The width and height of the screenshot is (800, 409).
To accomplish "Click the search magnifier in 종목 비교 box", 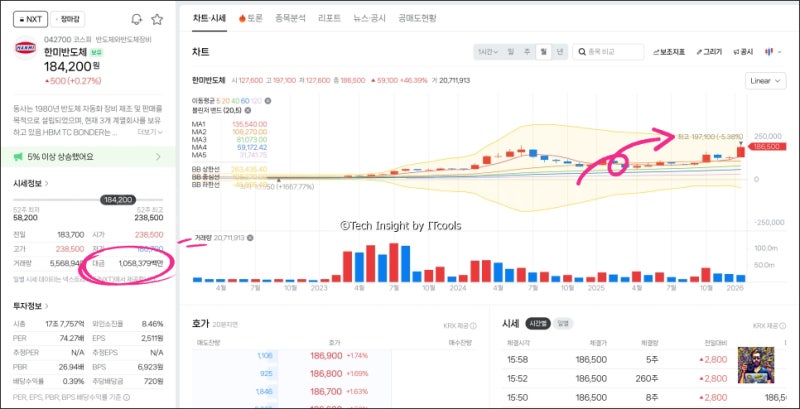I will point(582,52).
